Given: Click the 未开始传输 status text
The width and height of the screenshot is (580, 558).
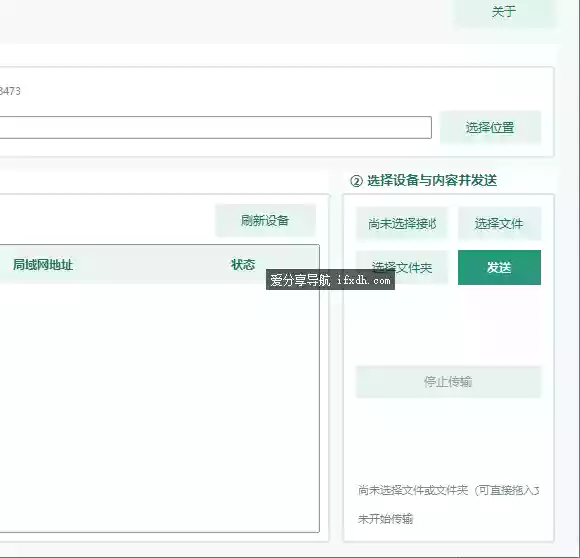Looking at the screenshot, I should tap(385, 519).
